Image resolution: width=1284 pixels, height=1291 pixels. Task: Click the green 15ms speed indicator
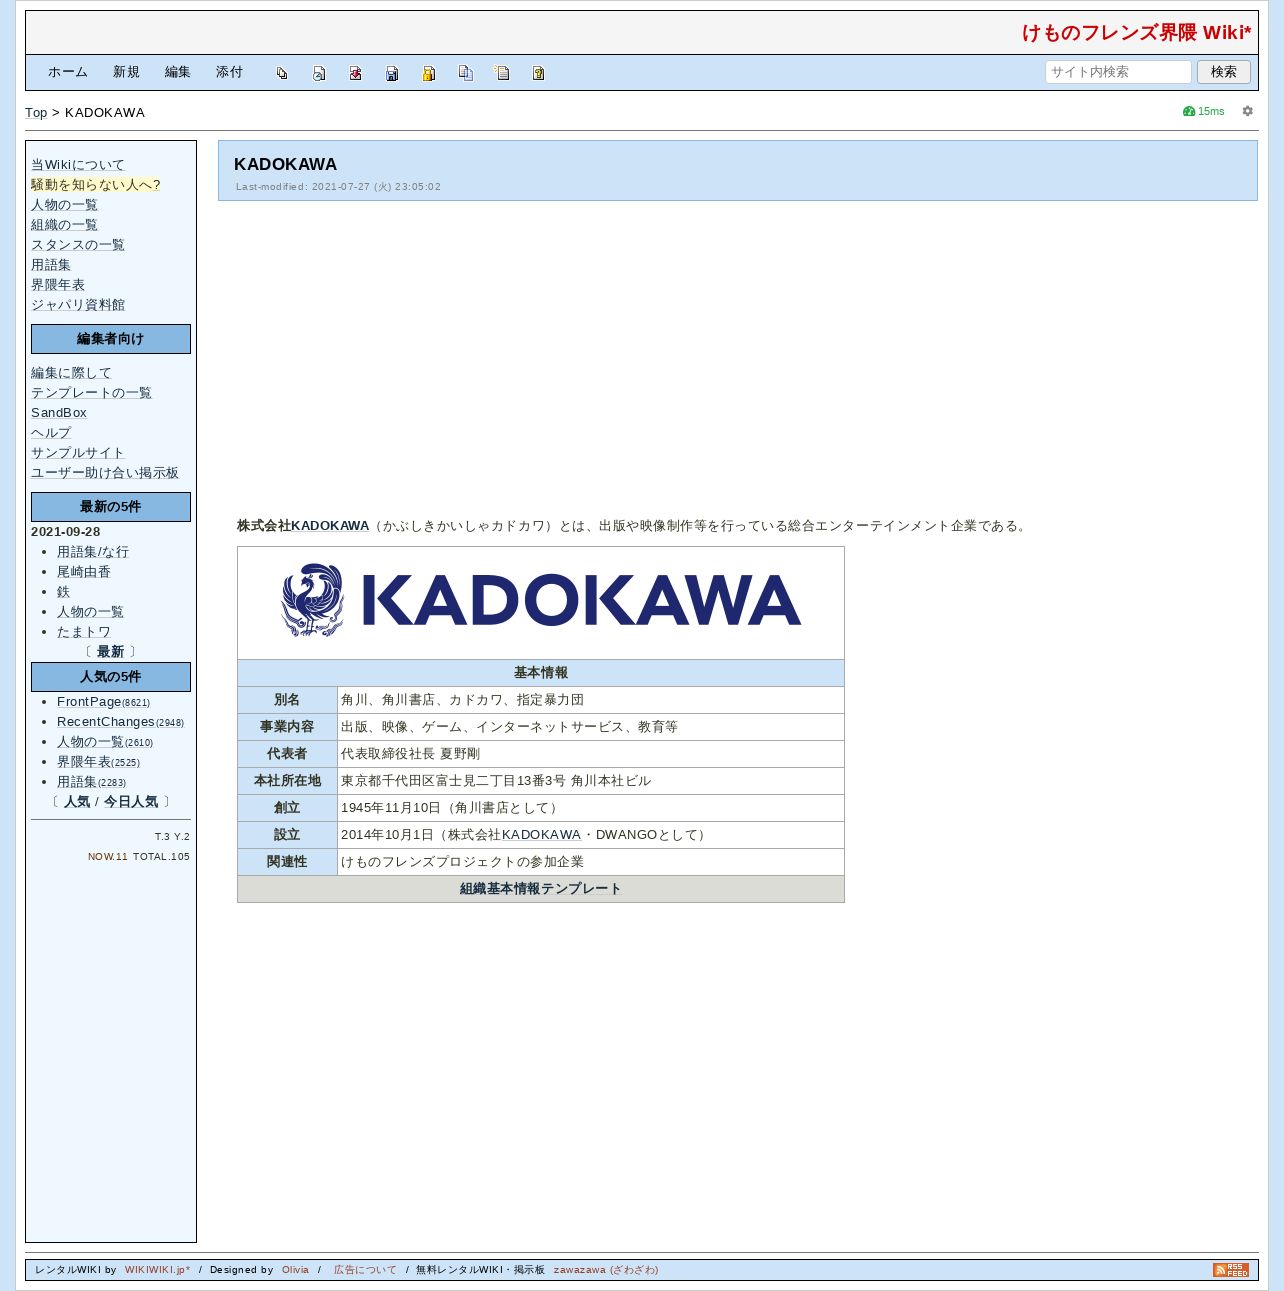(x=1203, y=111)
